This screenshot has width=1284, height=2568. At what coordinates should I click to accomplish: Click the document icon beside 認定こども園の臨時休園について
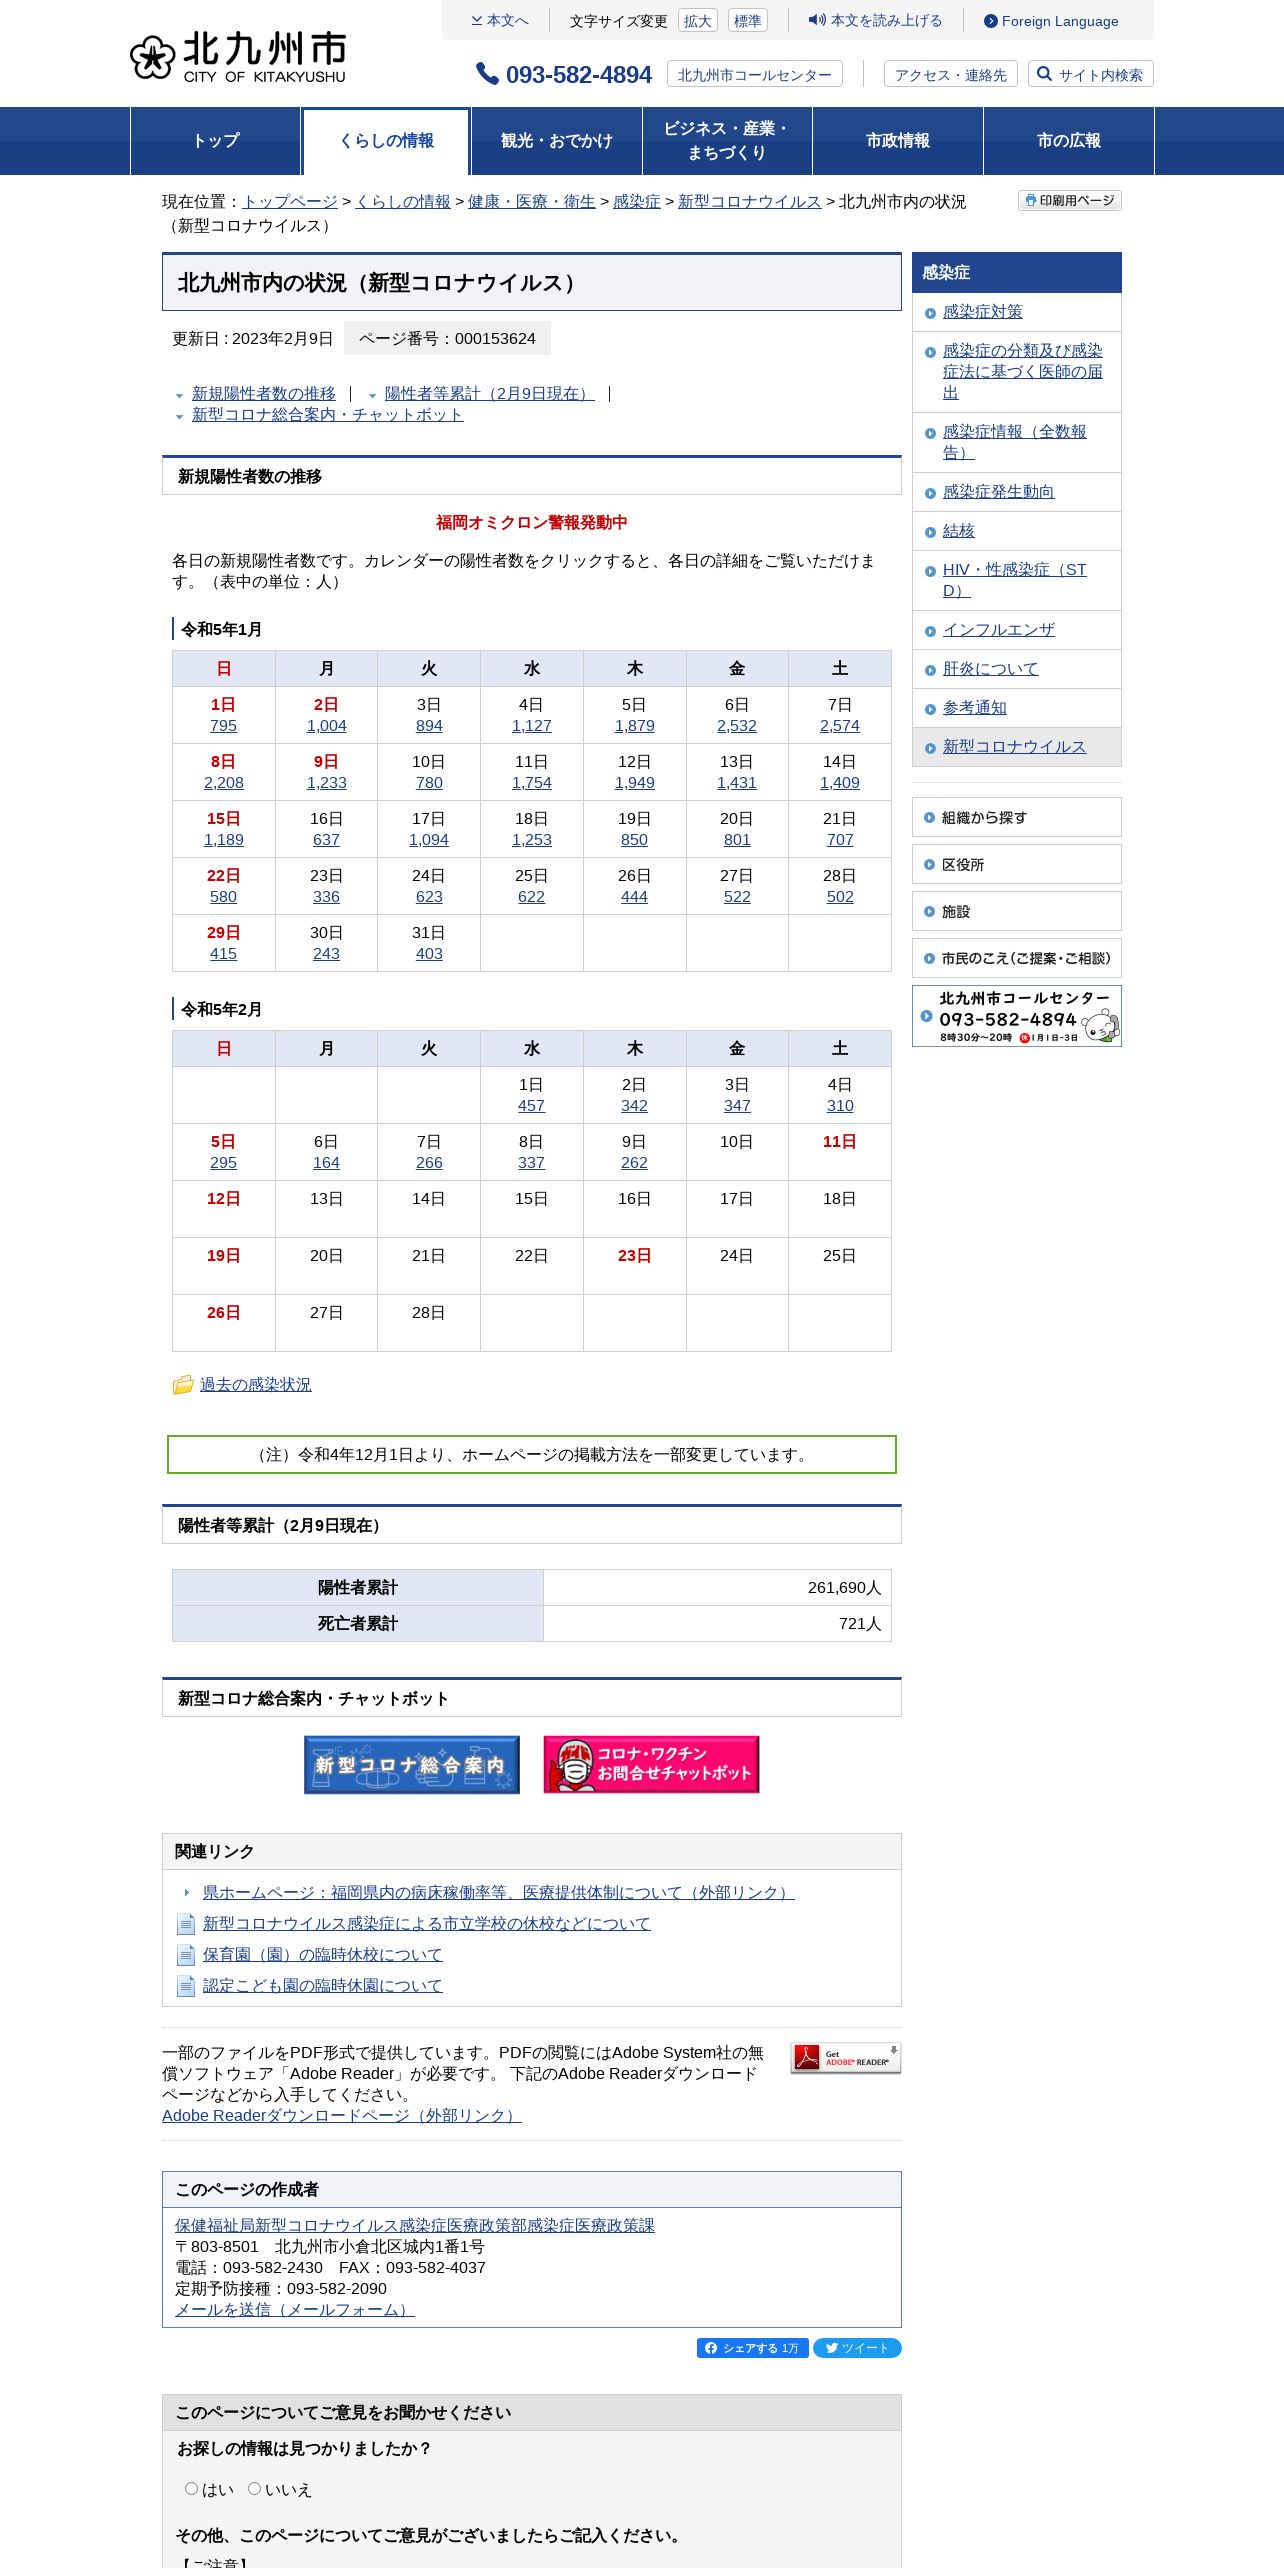point(186,1986)
